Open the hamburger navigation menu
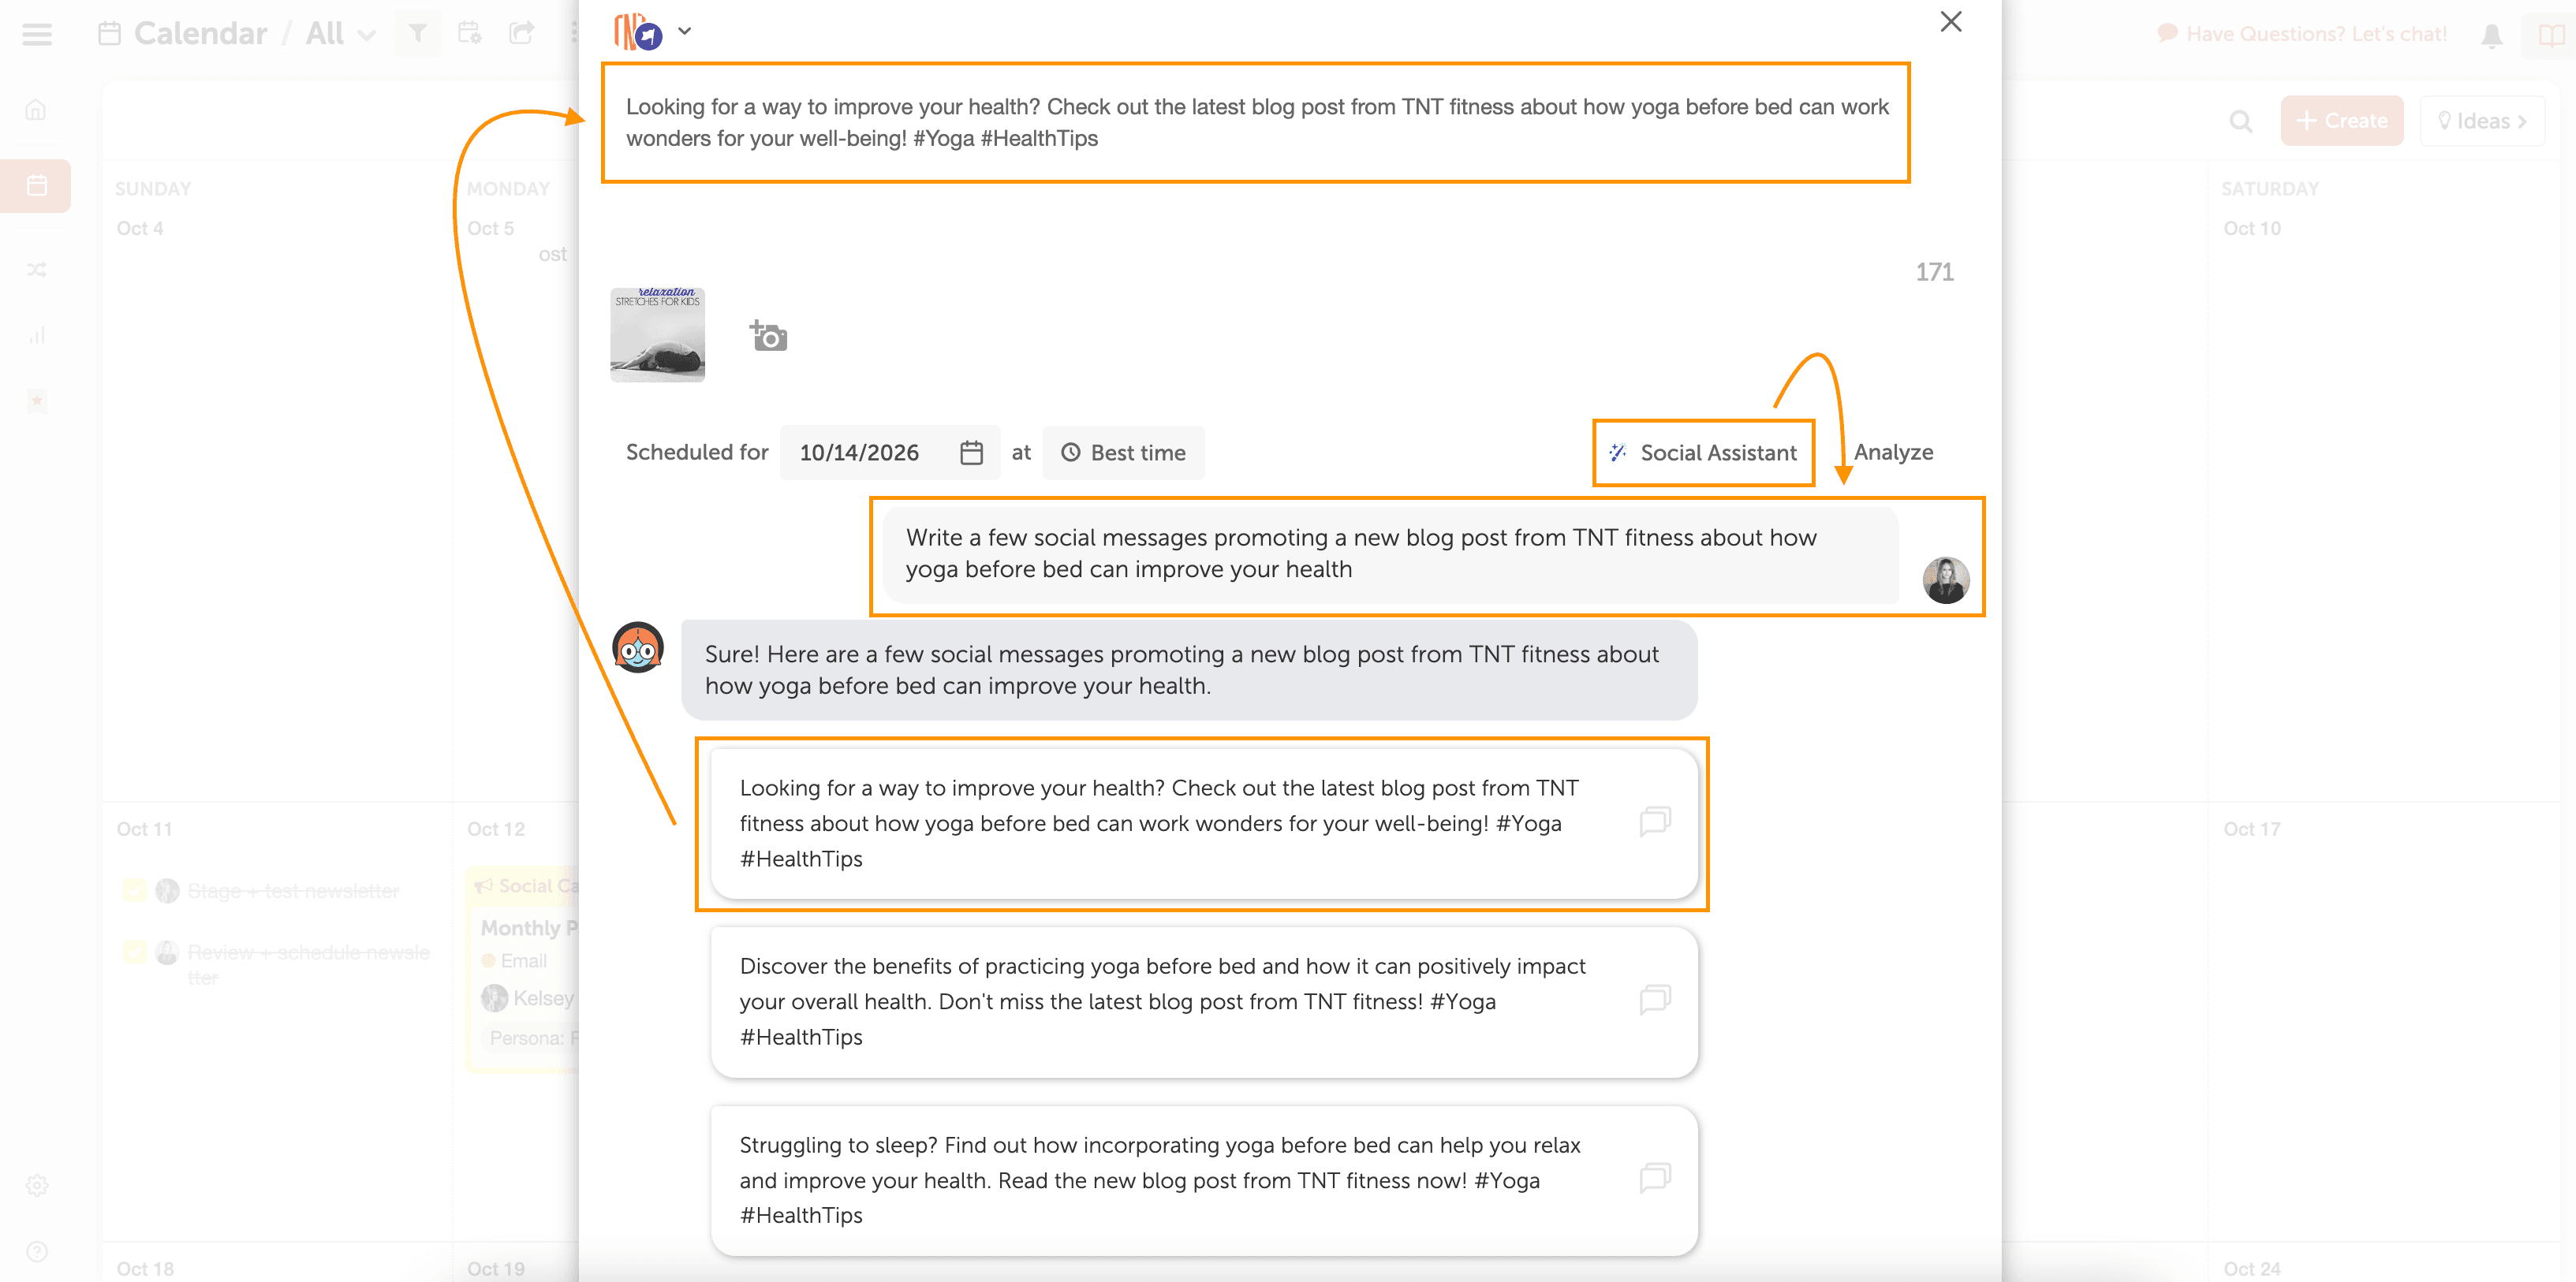 tap(37, 34)
